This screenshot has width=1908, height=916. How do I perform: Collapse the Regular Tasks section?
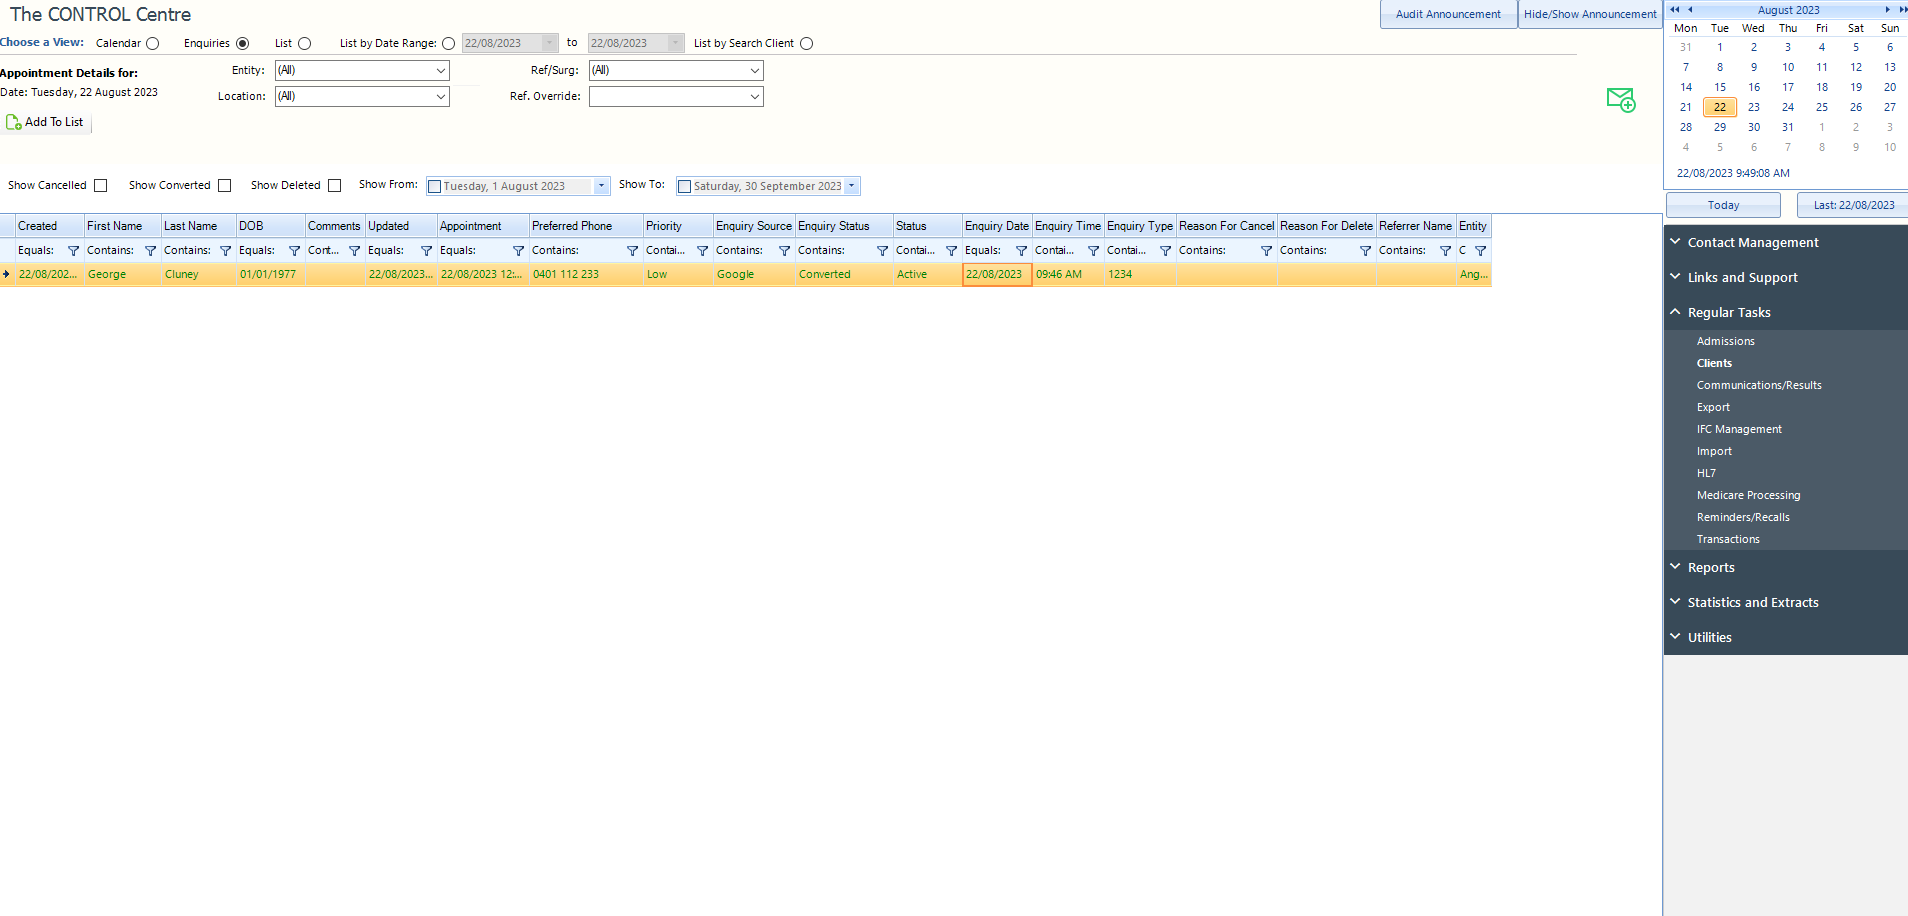(1786, 312)
